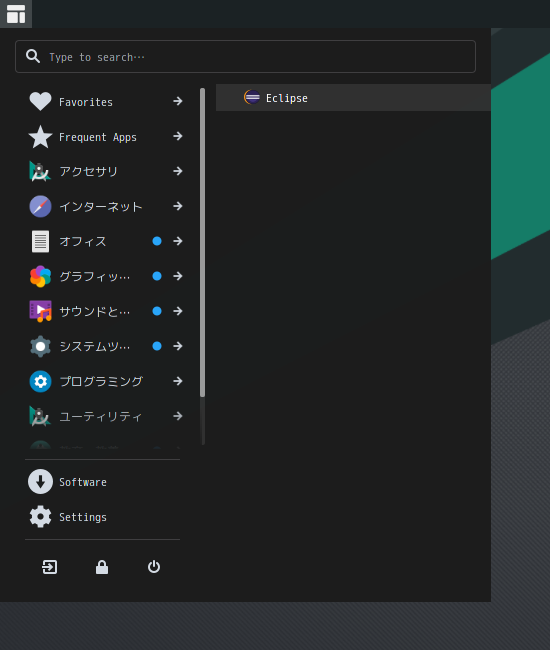Screen dimensions: 550x650
Task: Click the search magnifier icon
Action: (x=33, y=56)
